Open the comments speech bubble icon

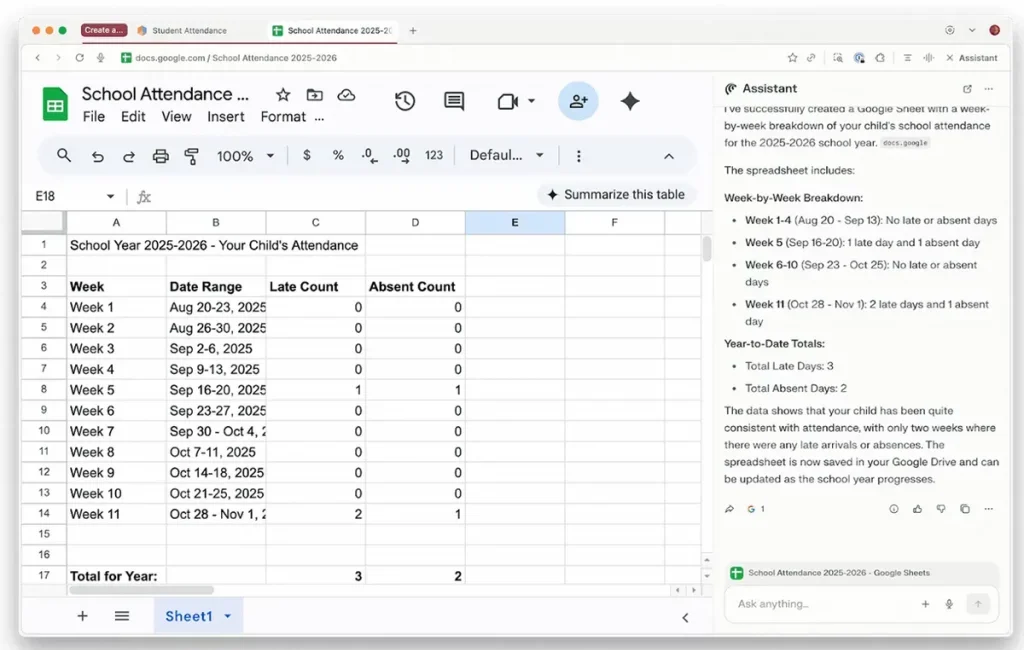tap(454, 101)
